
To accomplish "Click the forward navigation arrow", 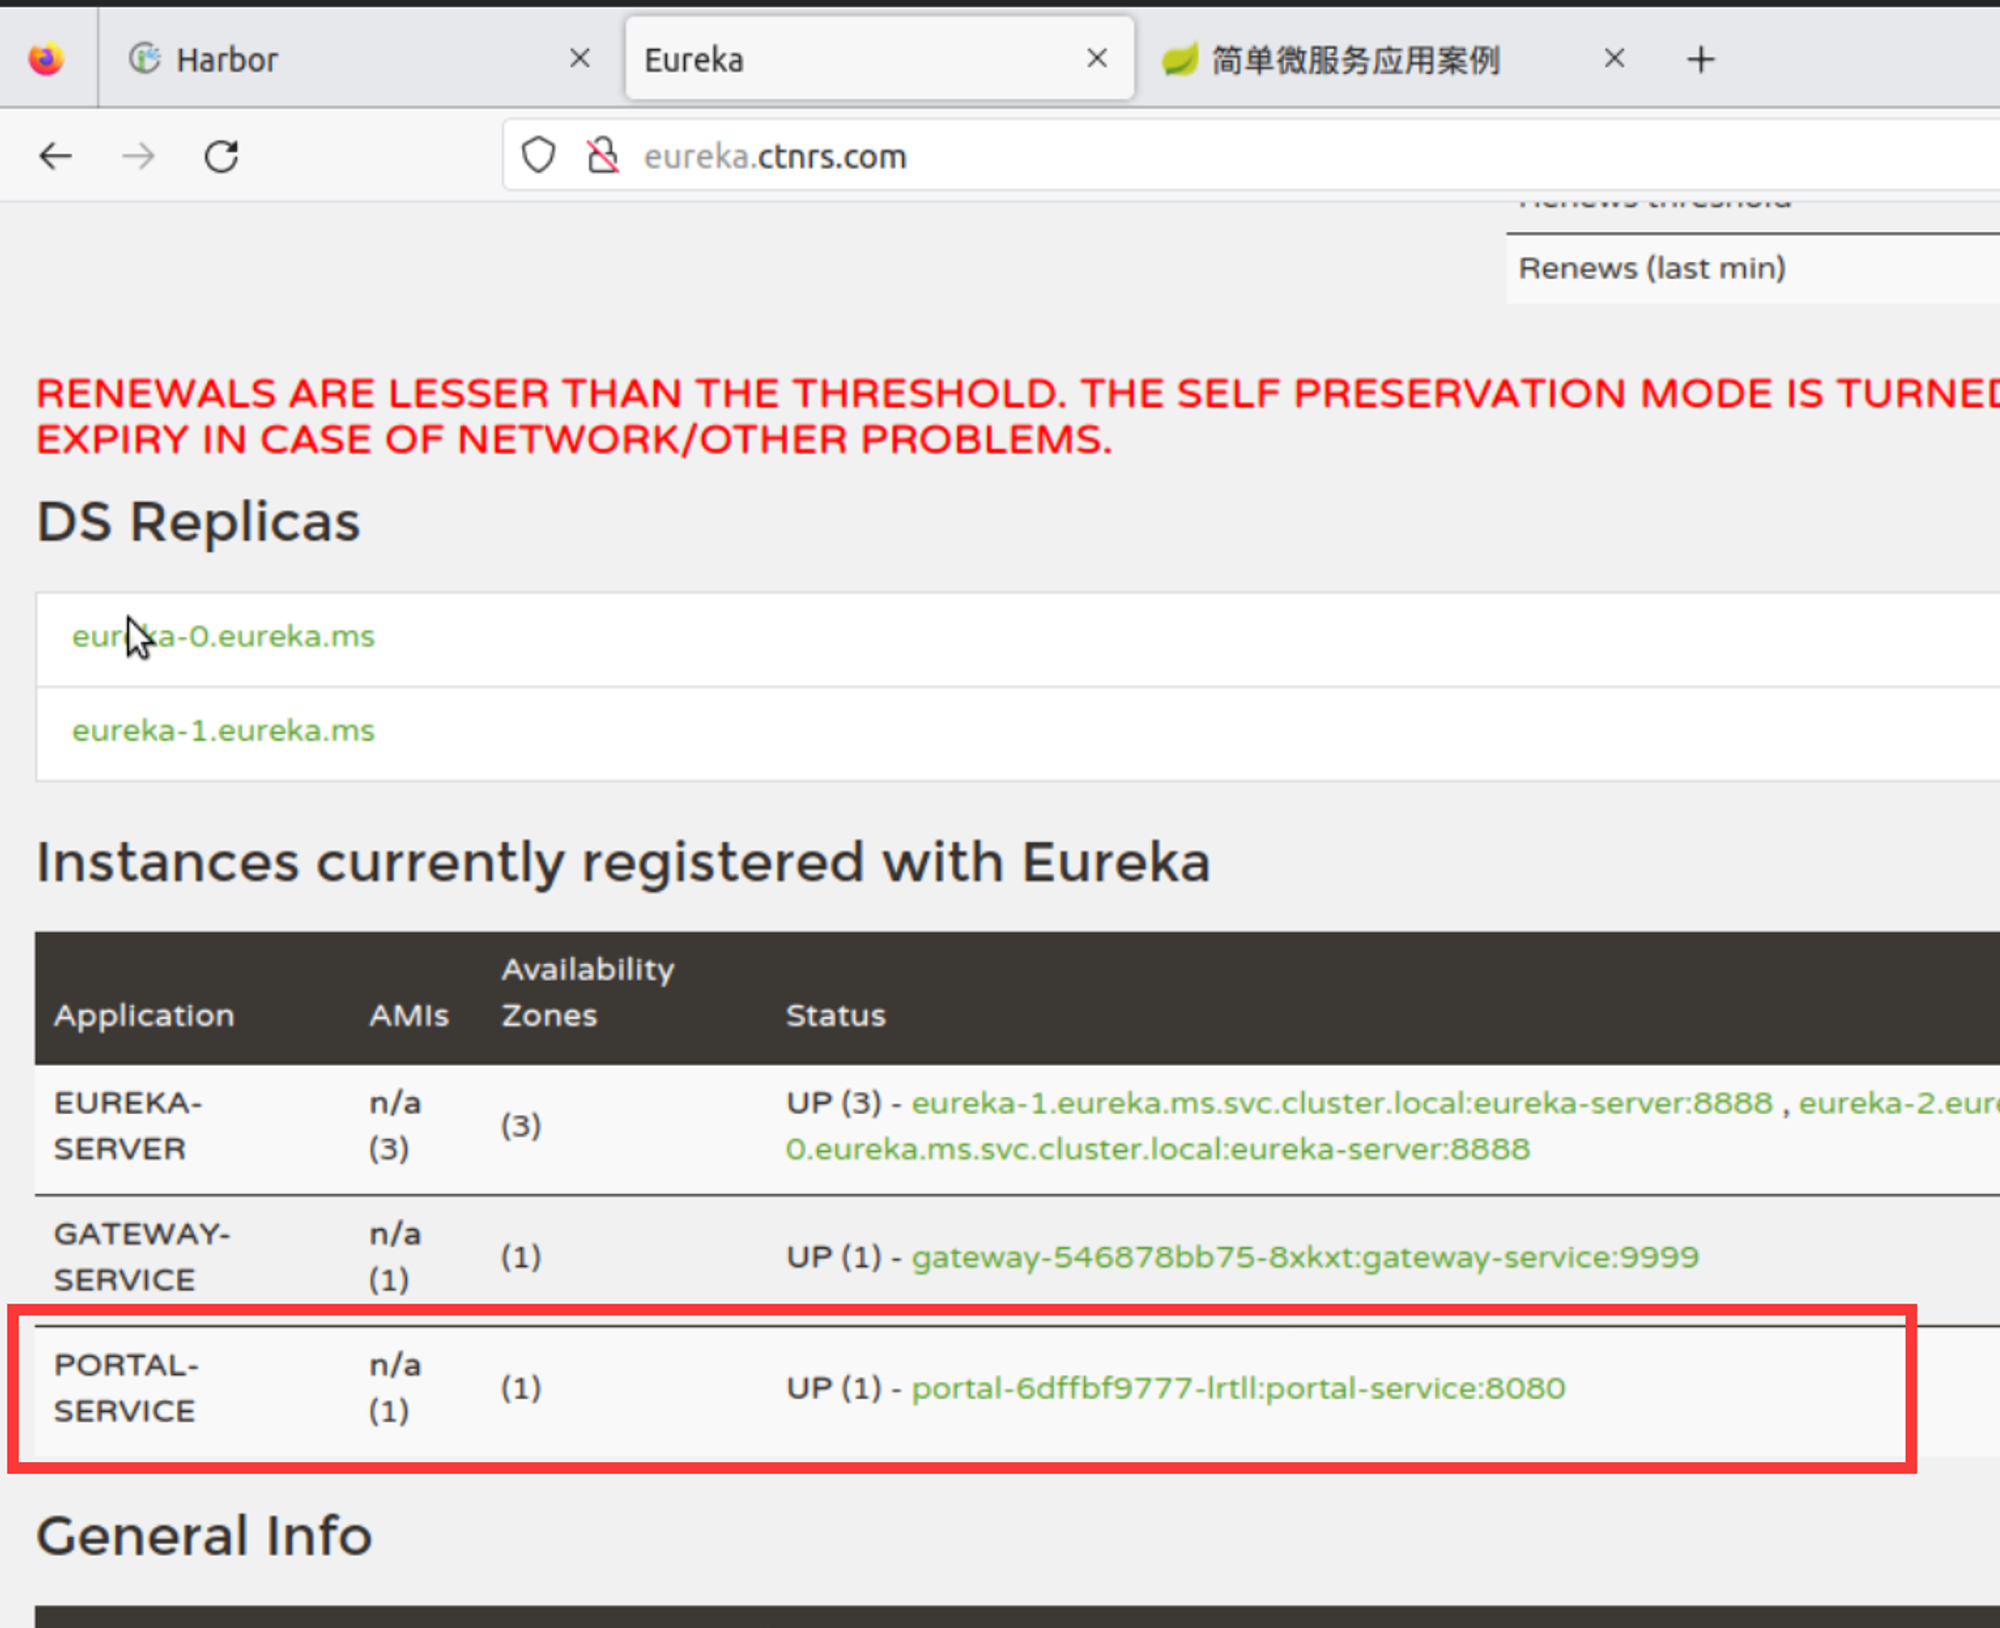I will pyautogui.click(x=138, y=156).
